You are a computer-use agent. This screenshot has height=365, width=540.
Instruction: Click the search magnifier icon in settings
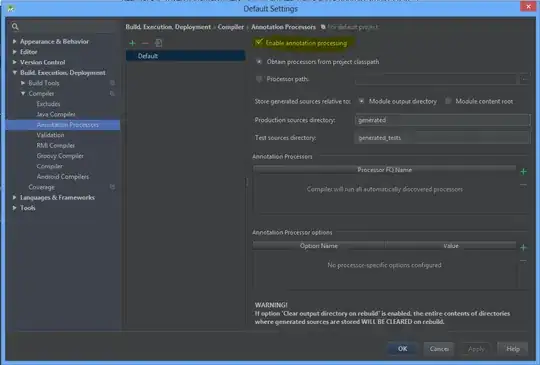[x=15, y=27]
